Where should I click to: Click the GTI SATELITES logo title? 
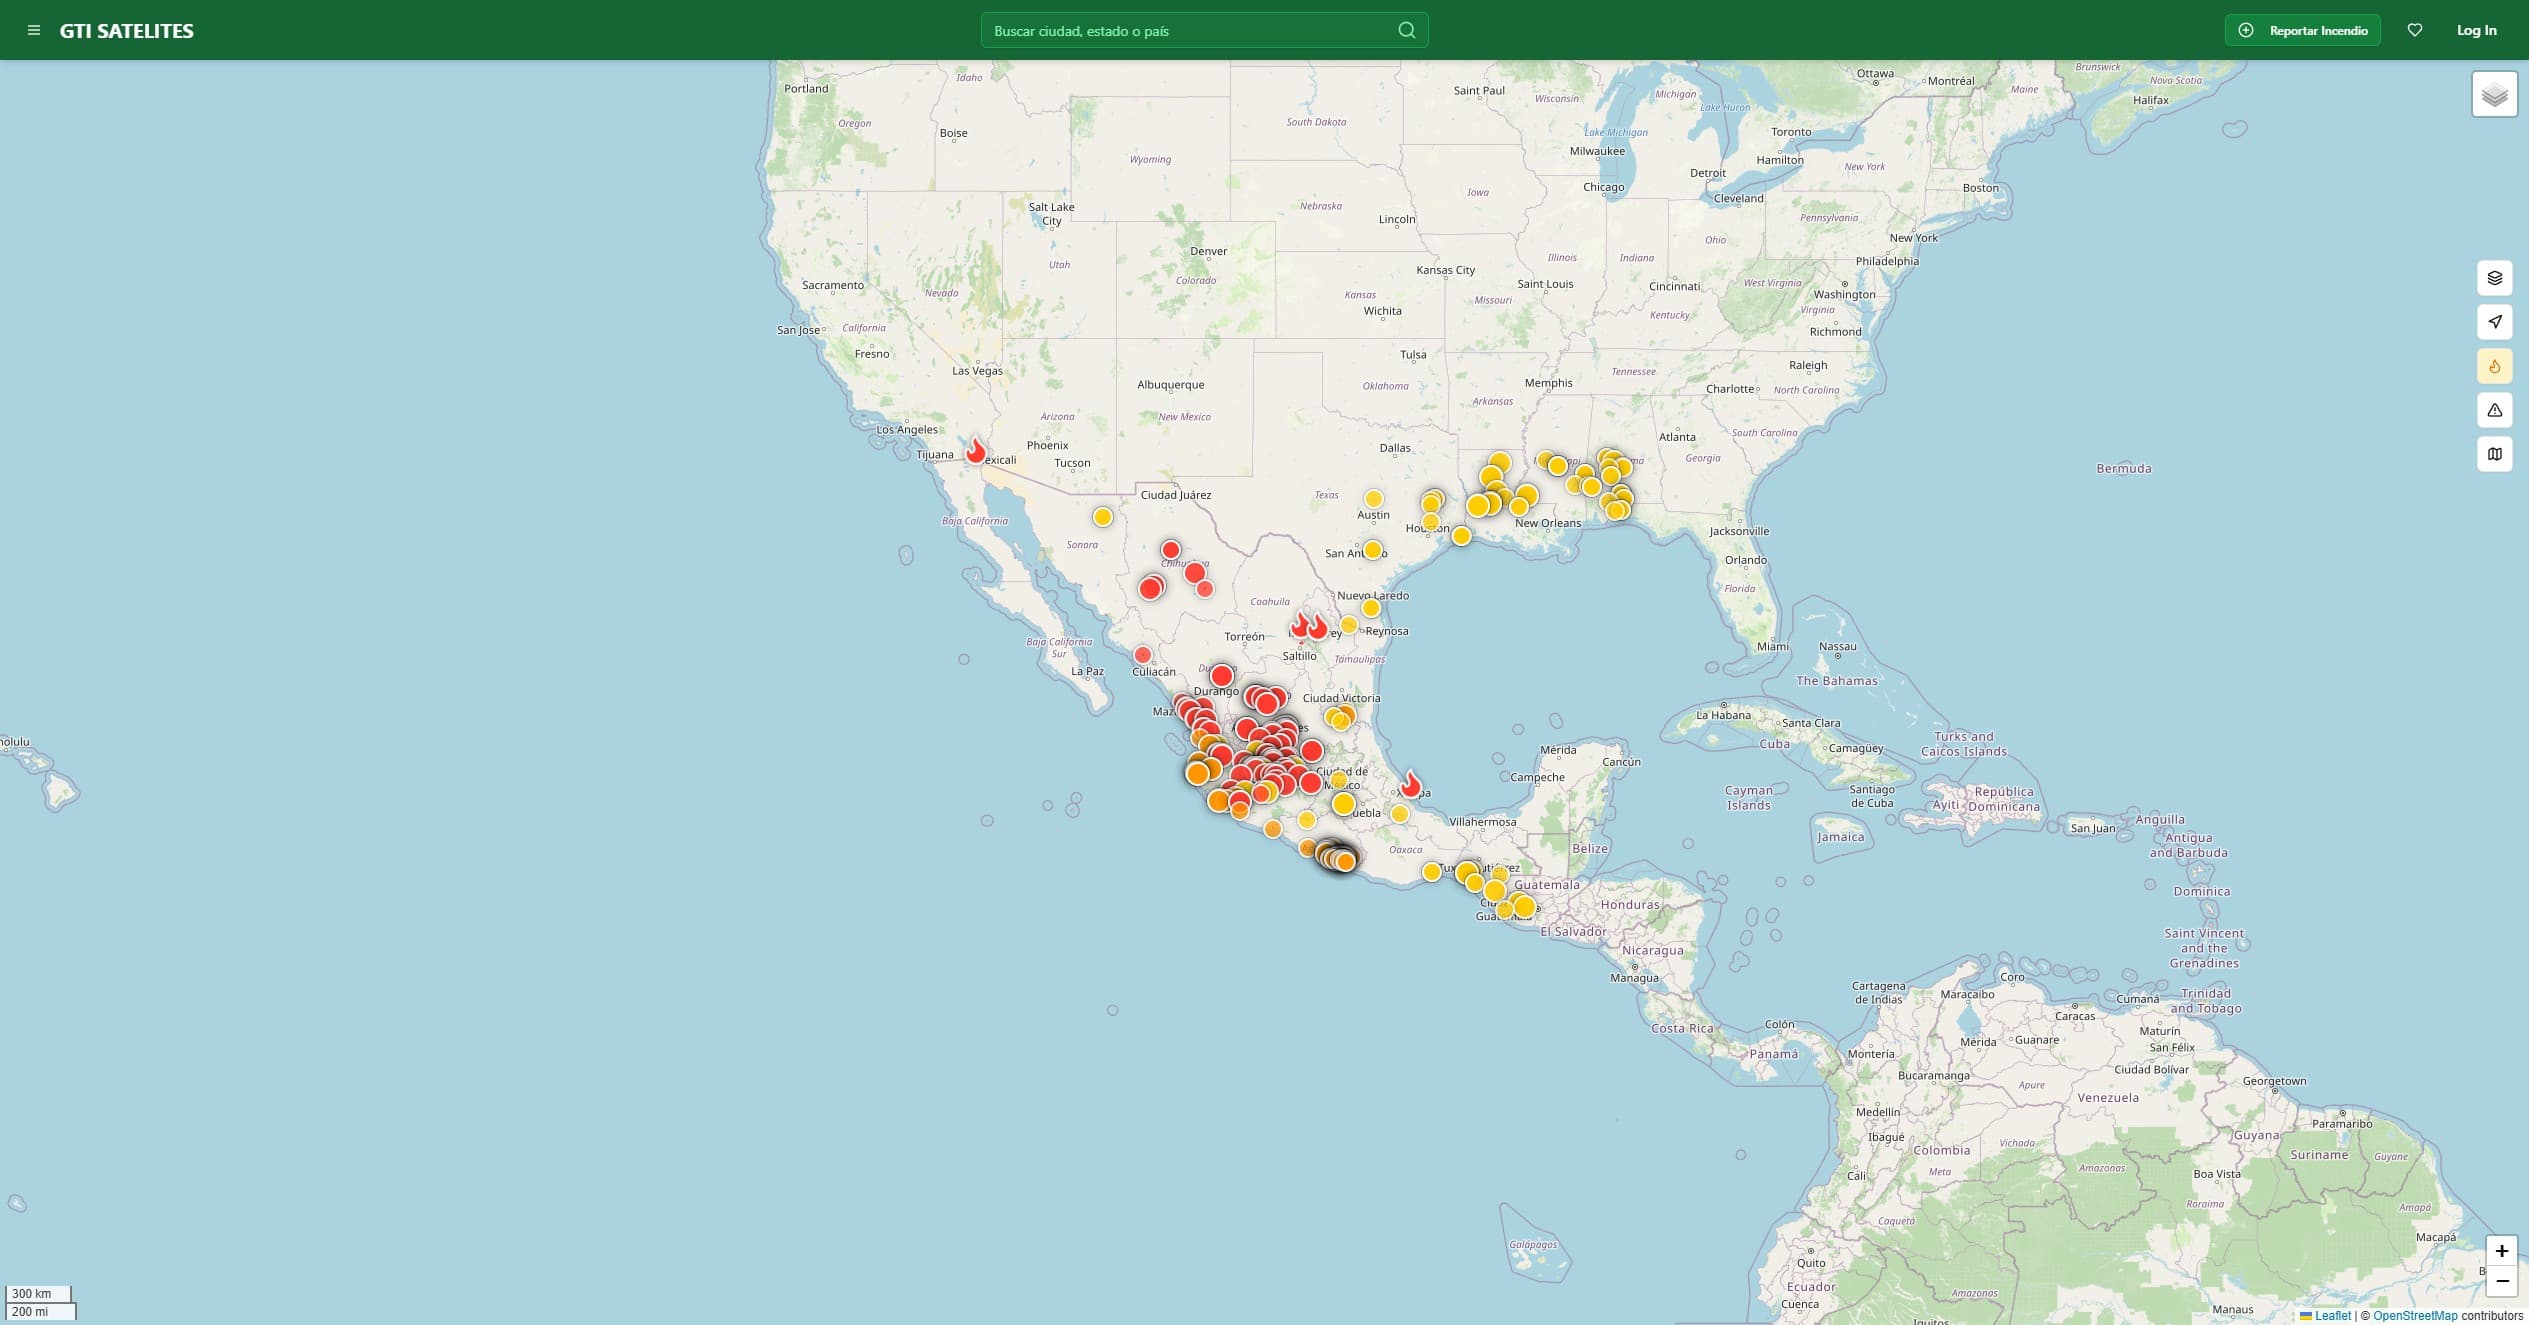pyautogui.click(x=126, y=30)
